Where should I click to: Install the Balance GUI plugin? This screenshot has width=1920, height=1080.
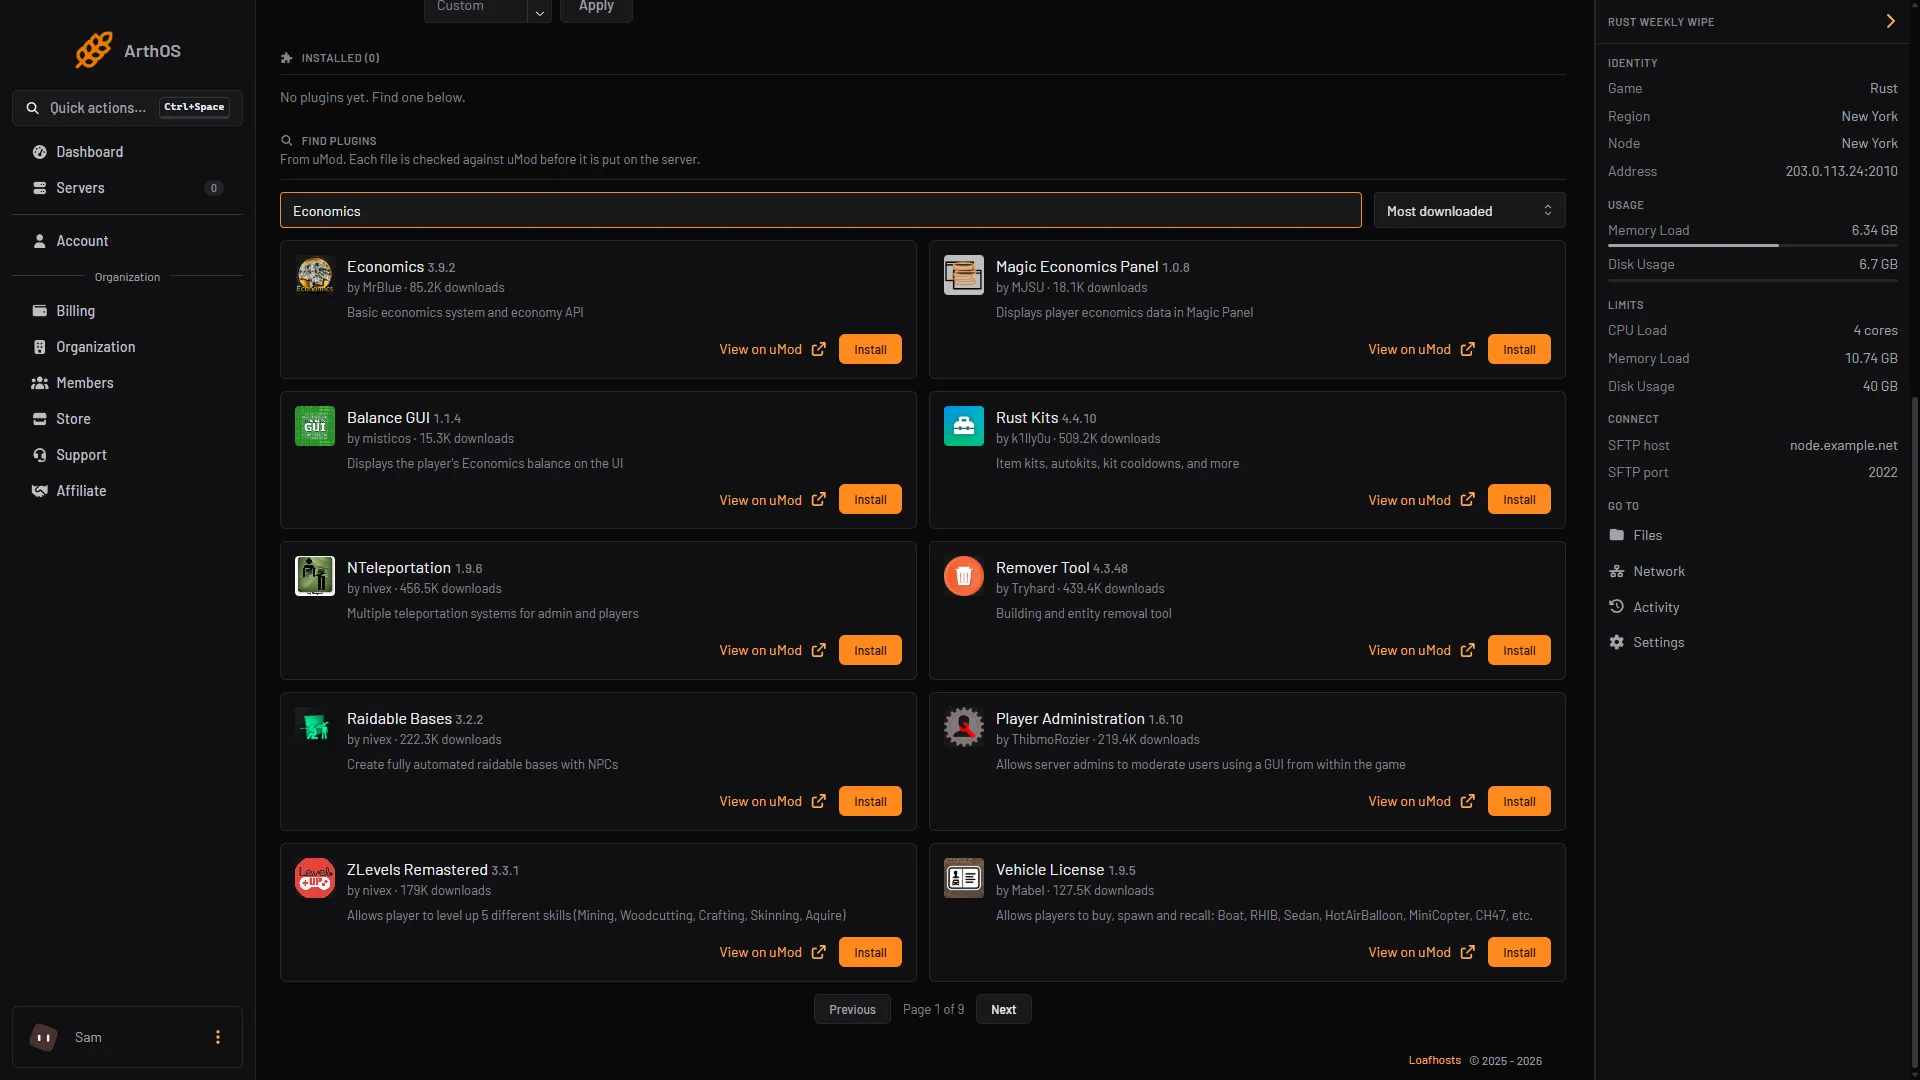pyautogui.click(x=870, y=500)
